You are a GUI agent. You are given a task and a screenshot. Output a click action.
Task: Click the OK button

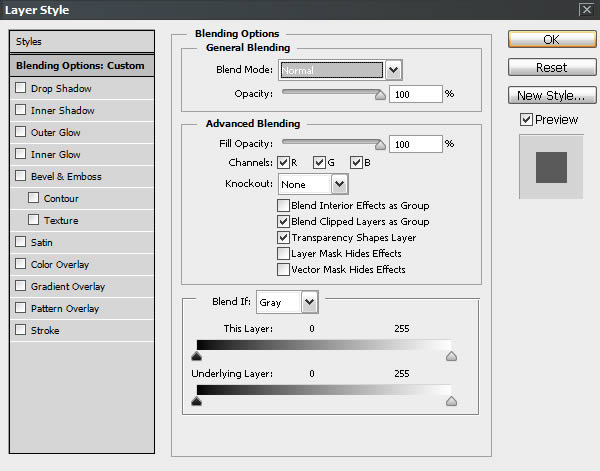click(x=551, y=40)
